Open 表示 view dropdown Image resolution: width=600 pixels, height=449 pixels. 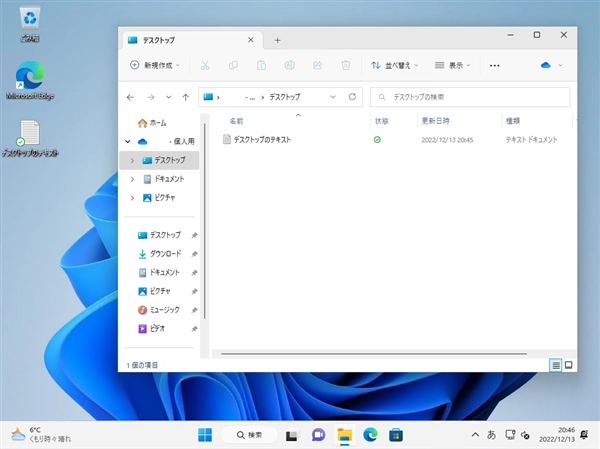(452, 65)
